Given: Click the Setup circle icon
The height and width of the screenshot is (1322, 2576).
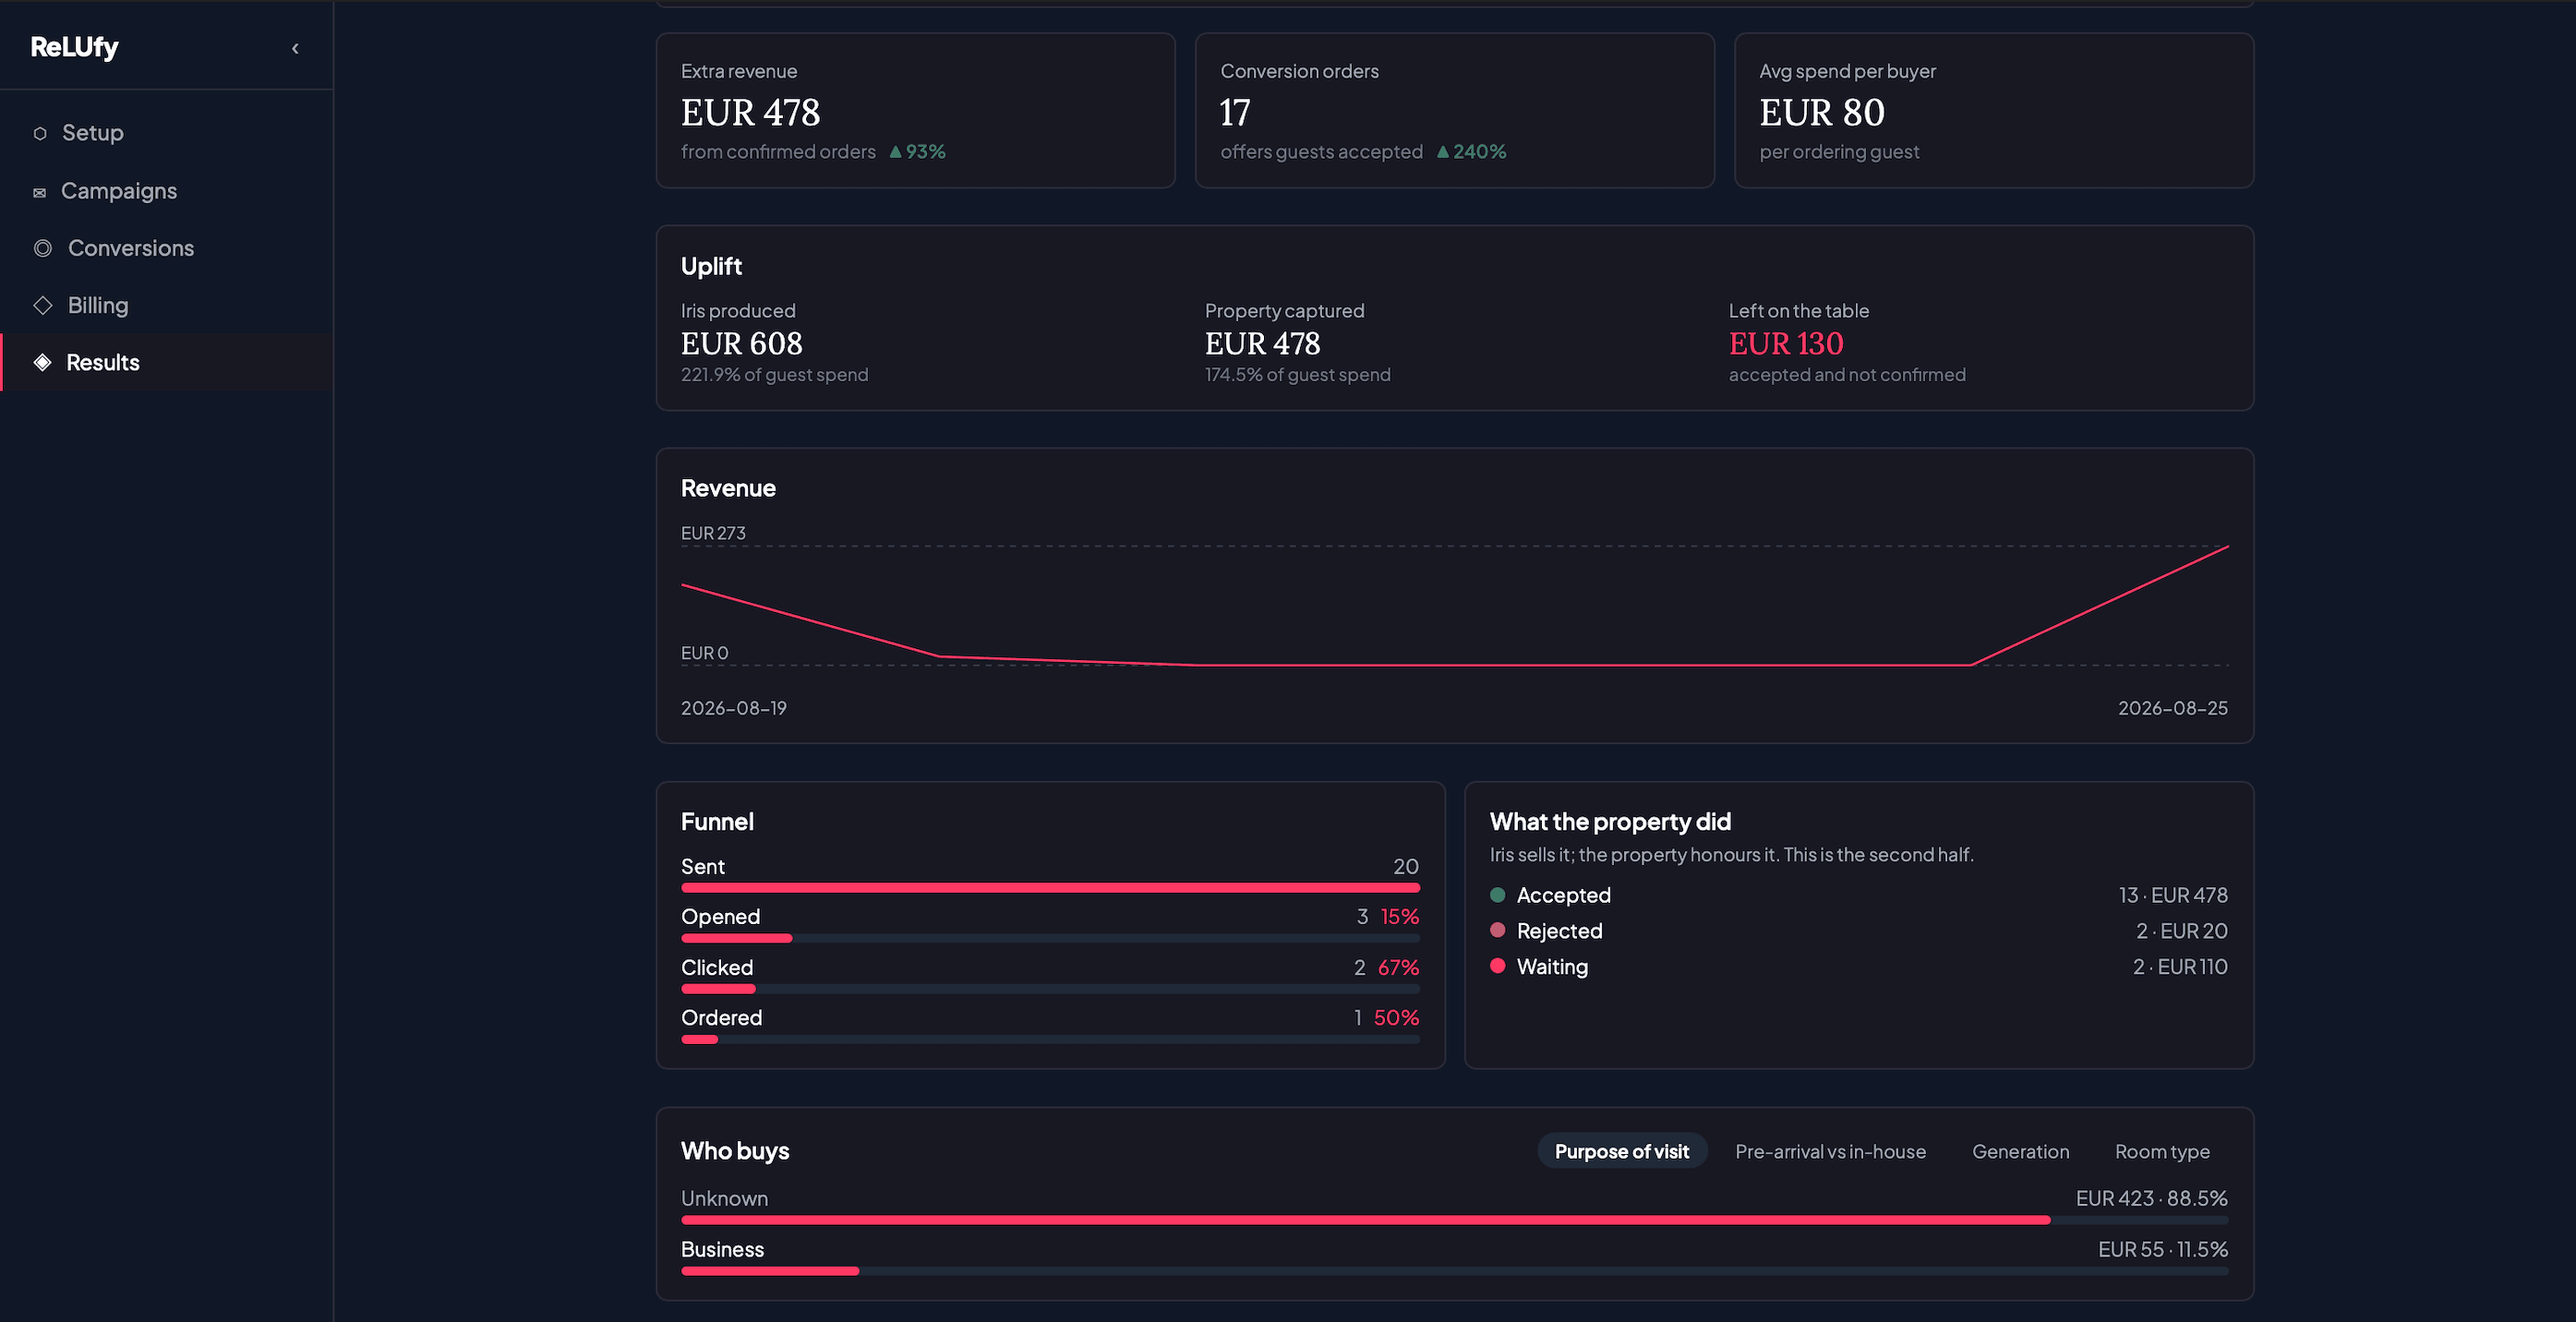Looking at the screenshot, I should (40, 133).
